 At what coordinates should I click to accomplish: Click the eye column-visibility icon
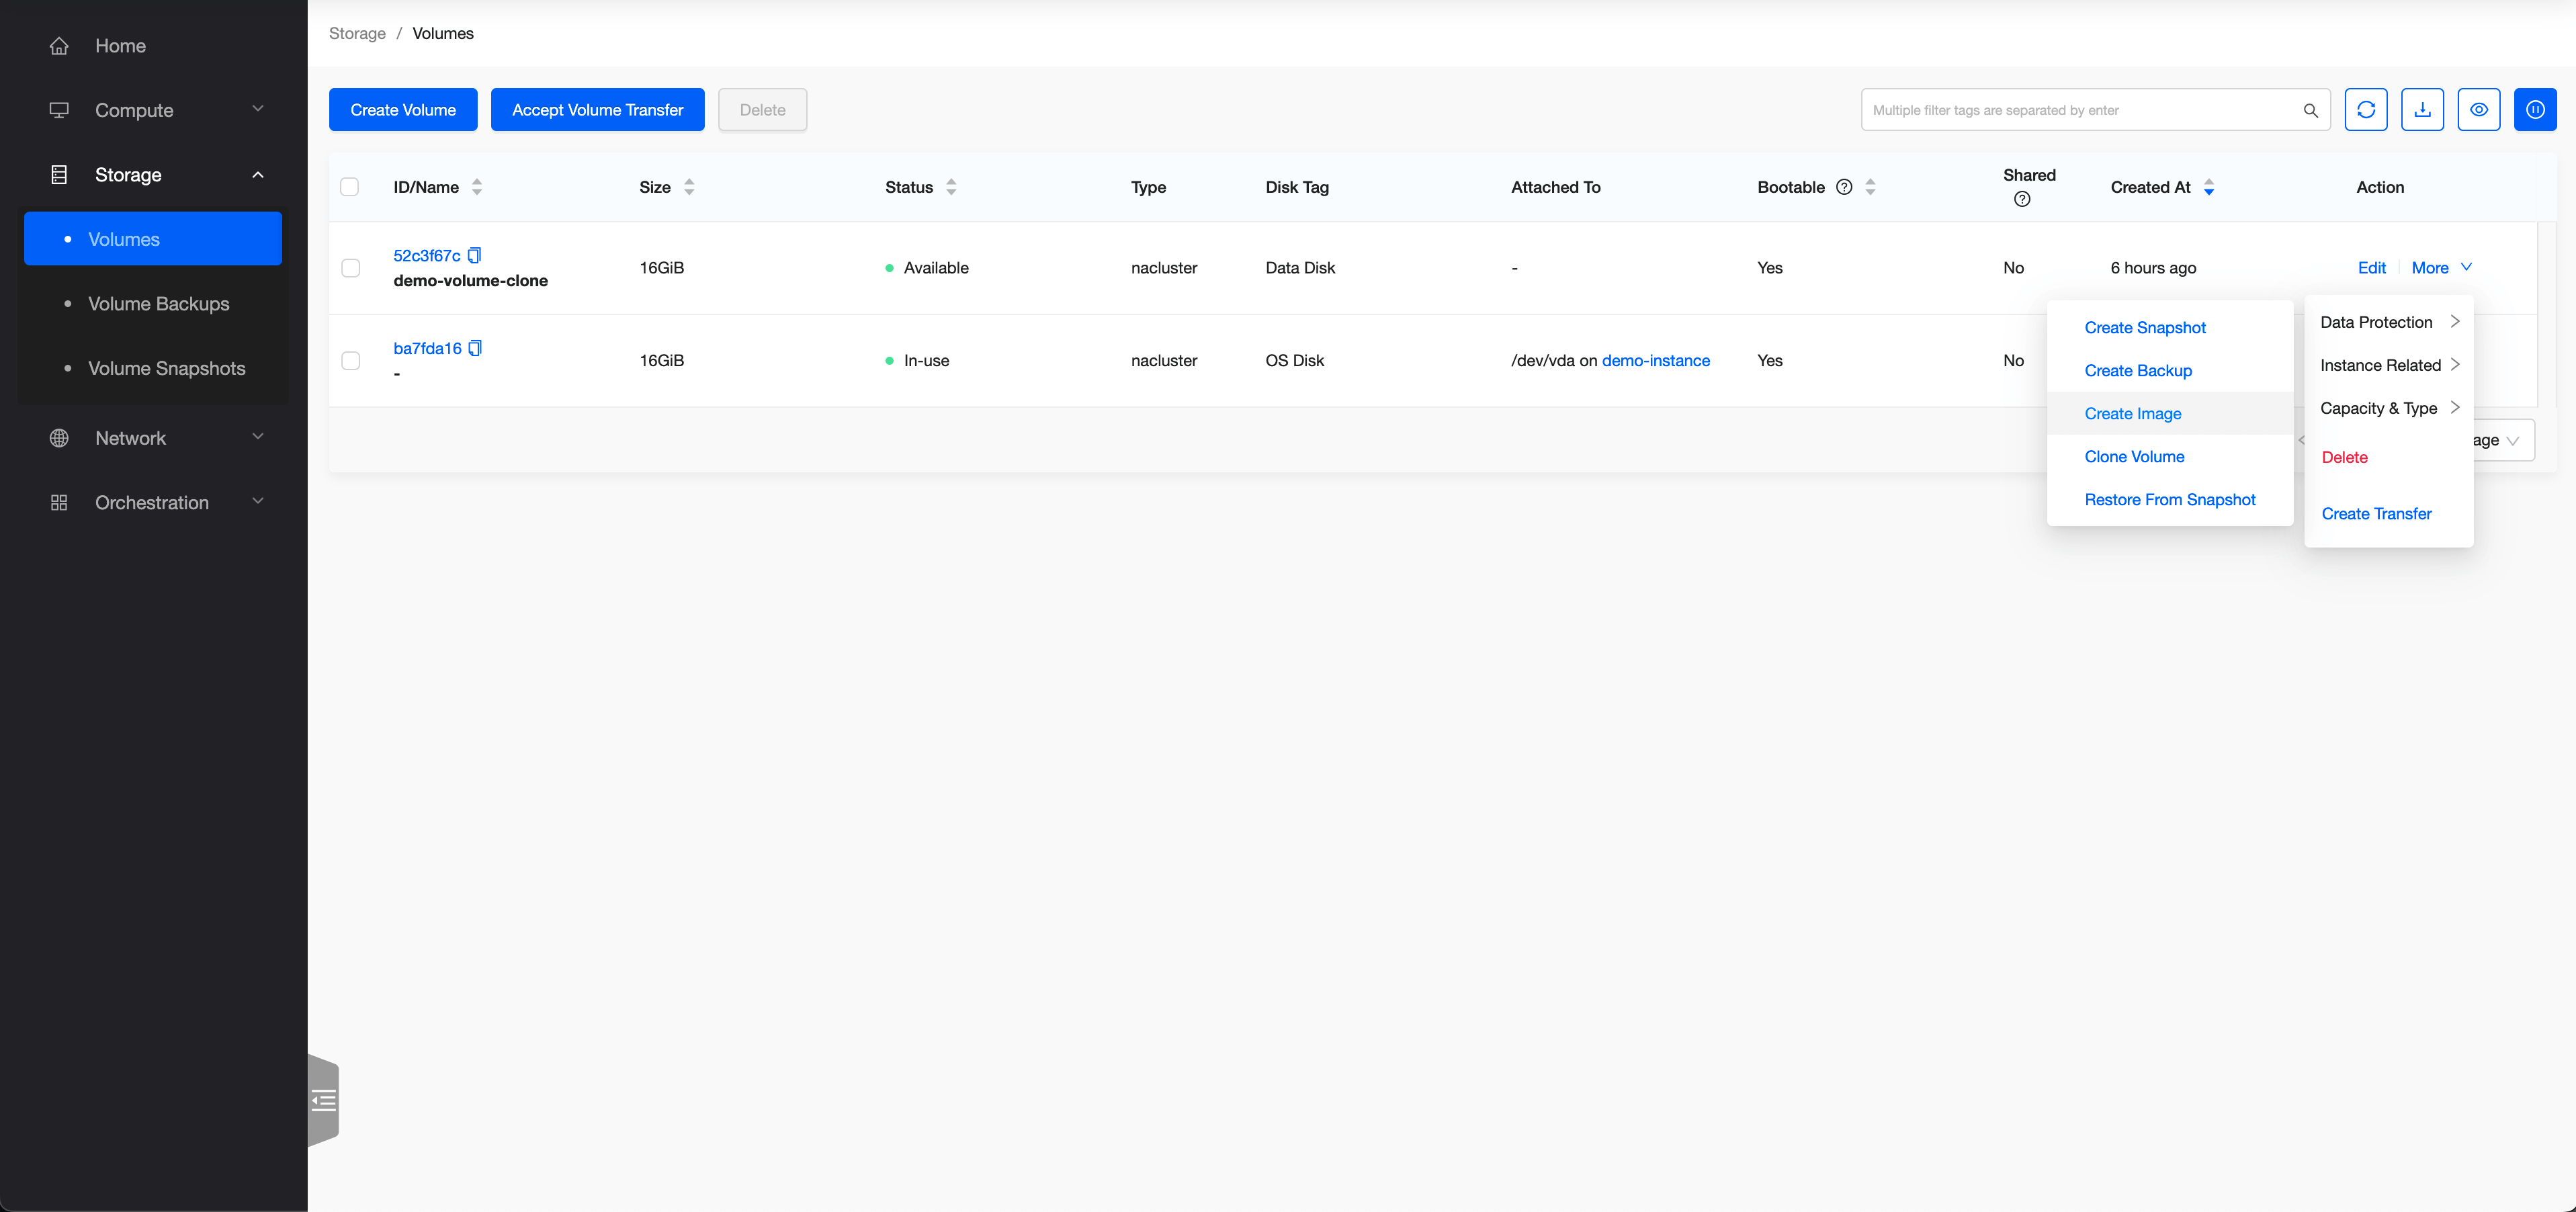point(2478,110)
